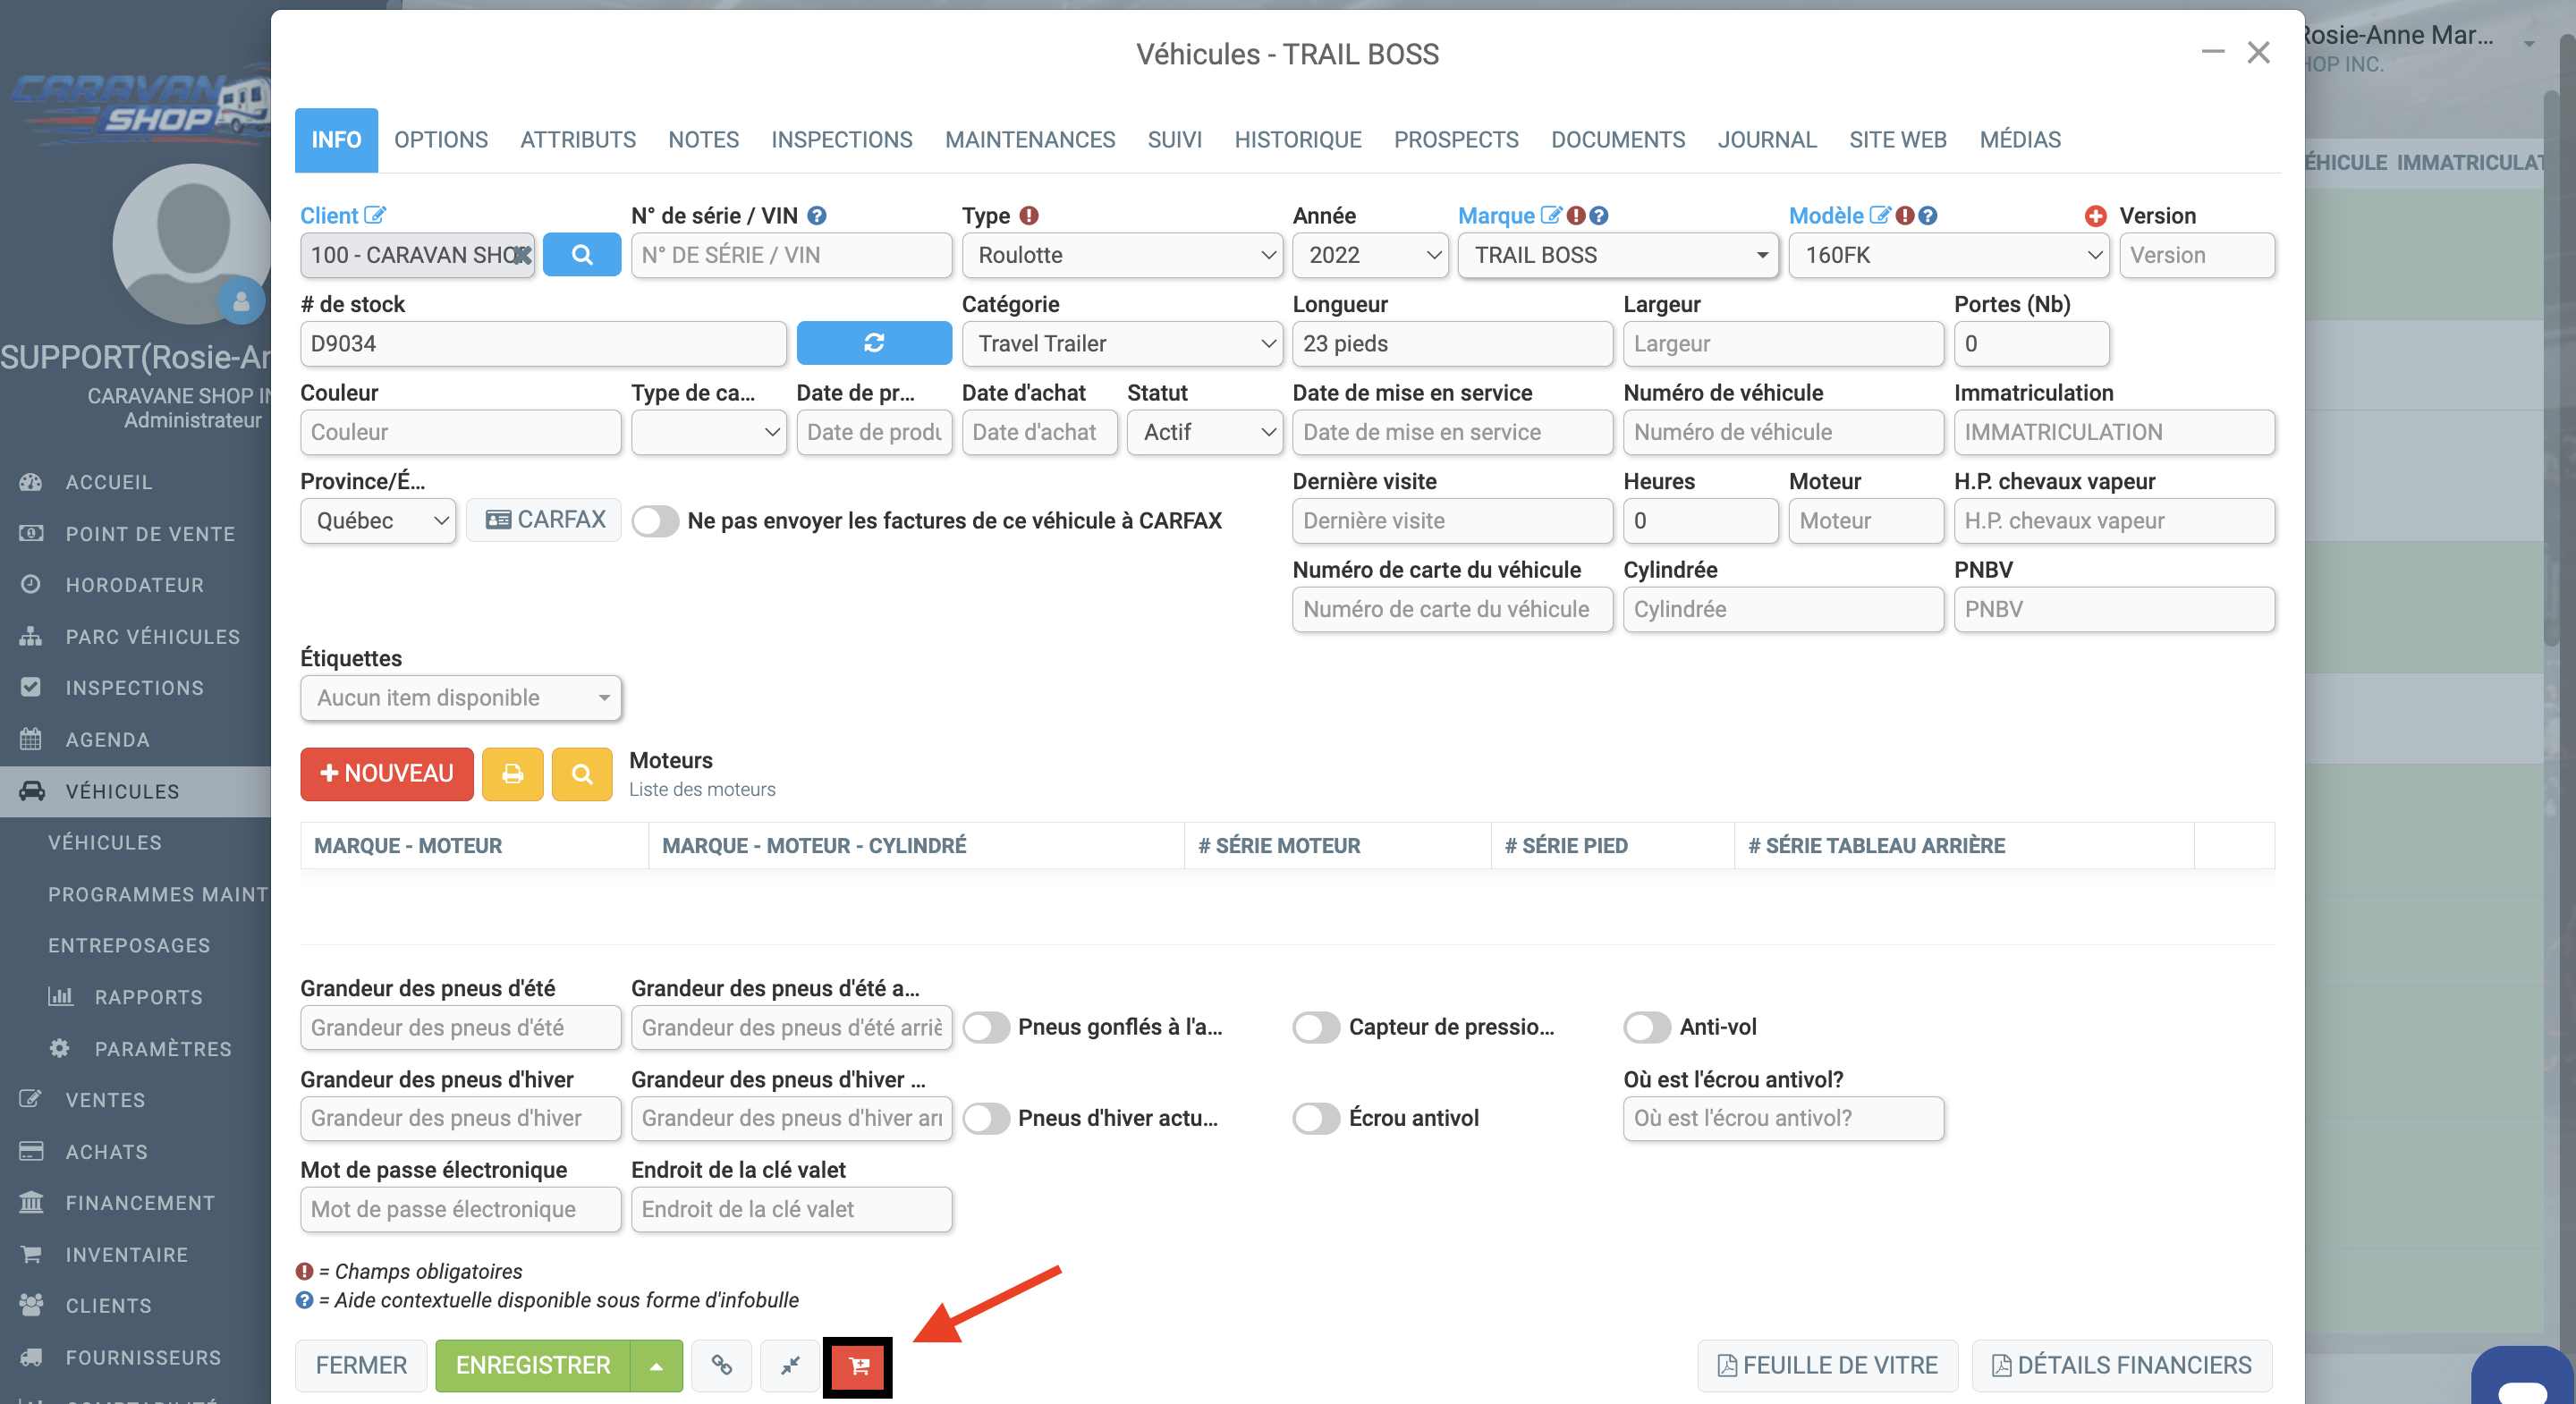Toggle do-not-send invoices to CARFAX switch

point(655,521)
